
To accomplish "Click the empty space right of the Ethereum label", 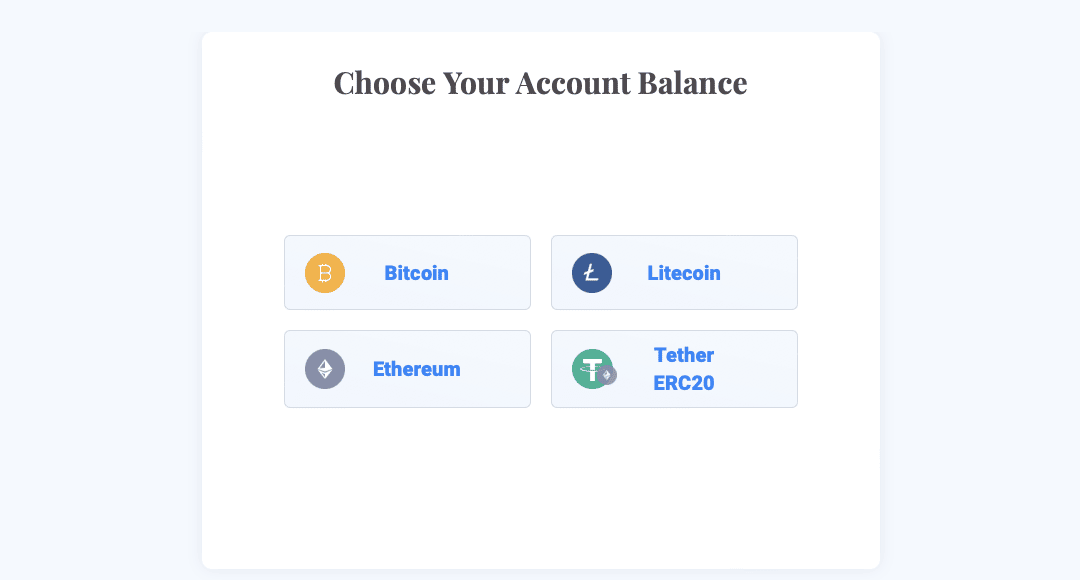I will pos(495,369).
